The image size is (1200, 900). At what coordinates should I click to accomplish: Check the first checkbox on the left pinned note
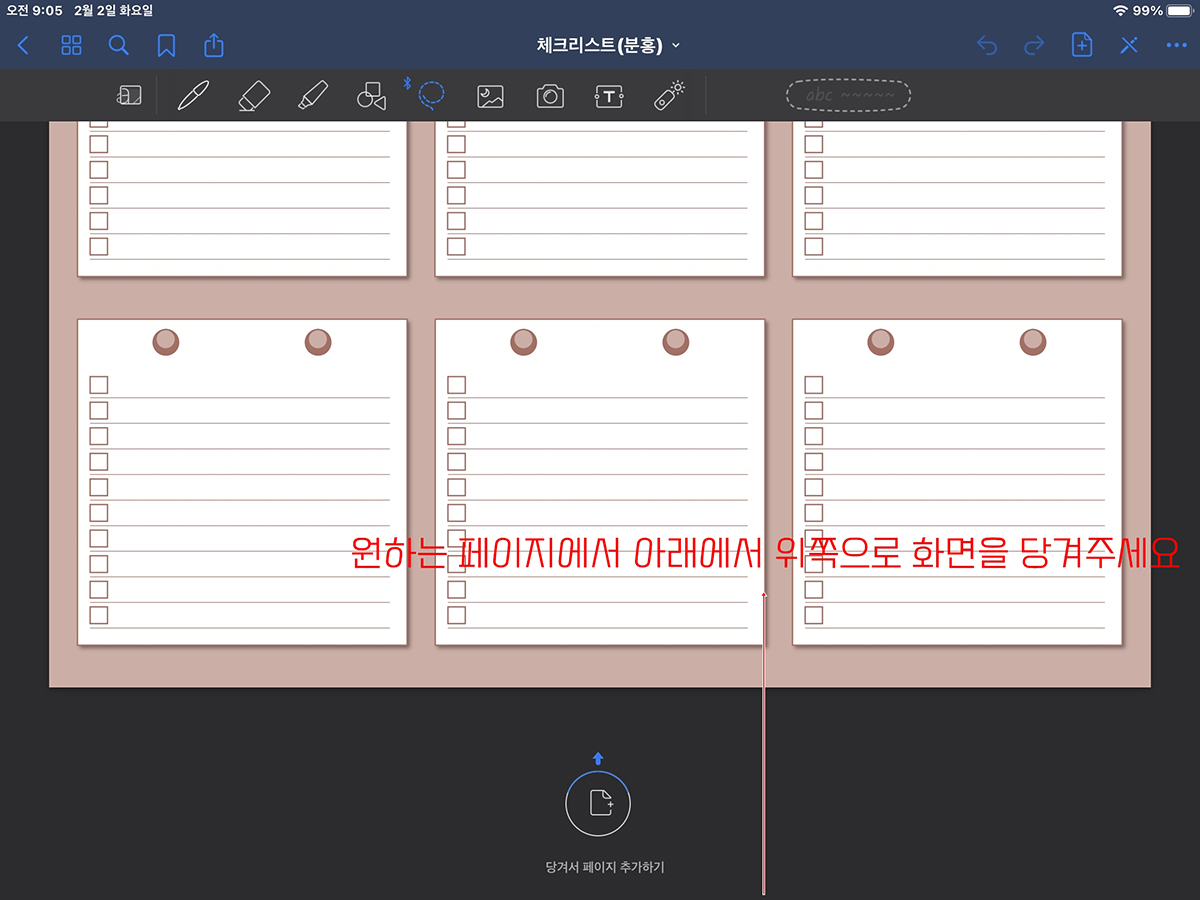point(99,385)
